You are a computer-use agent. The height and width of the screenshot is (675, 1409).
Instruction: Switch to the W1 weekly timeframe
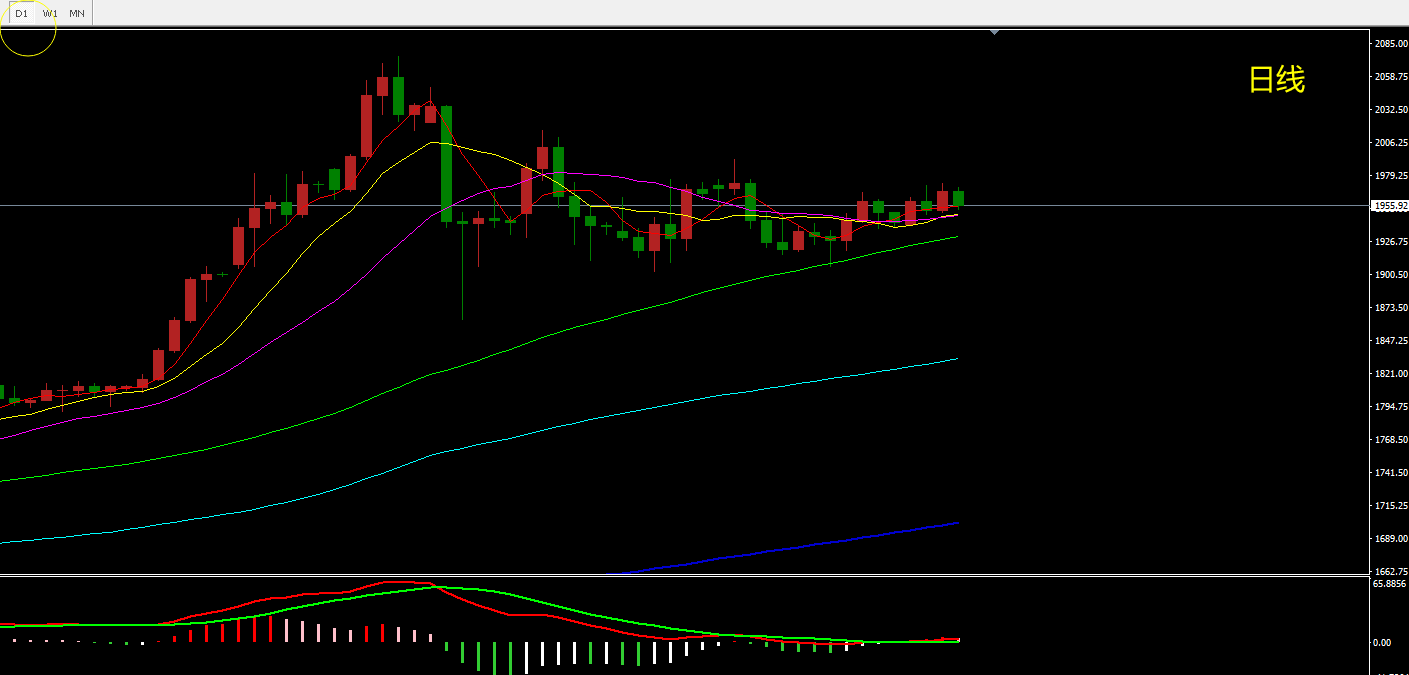tap(50, 13)
